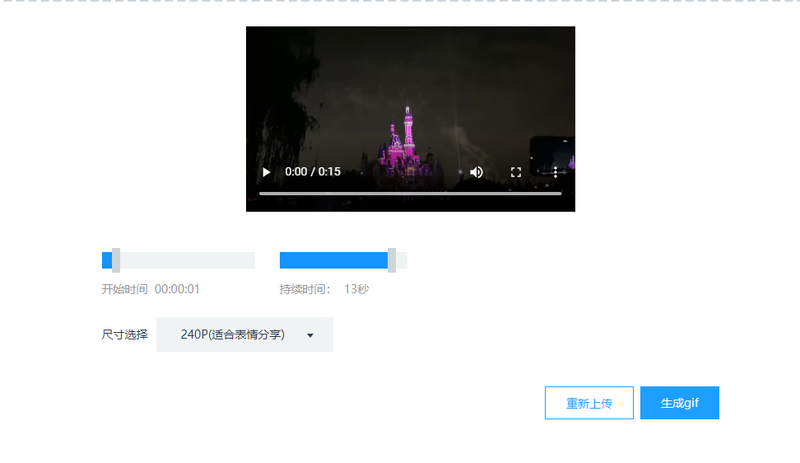
Task: Mute the video sound with speaker icon
Action: pyautogui.click(x=476, y=172)
